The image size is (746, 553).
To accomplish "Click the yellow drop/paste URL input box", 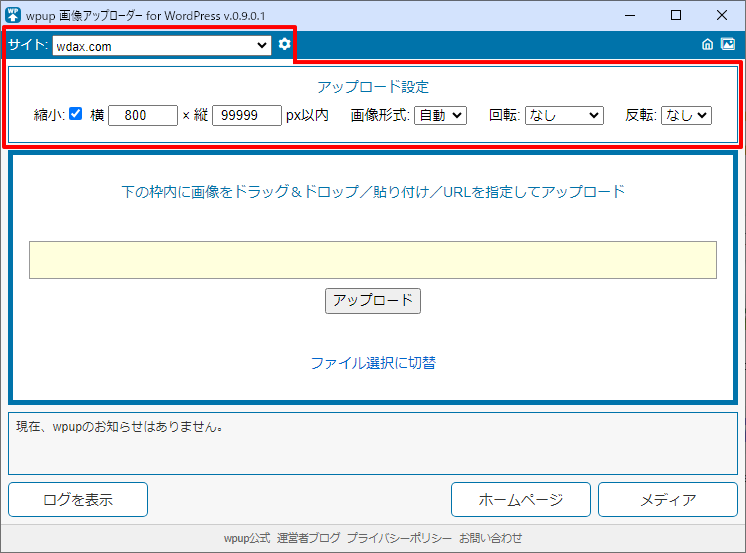I will (x=372, y=259).
